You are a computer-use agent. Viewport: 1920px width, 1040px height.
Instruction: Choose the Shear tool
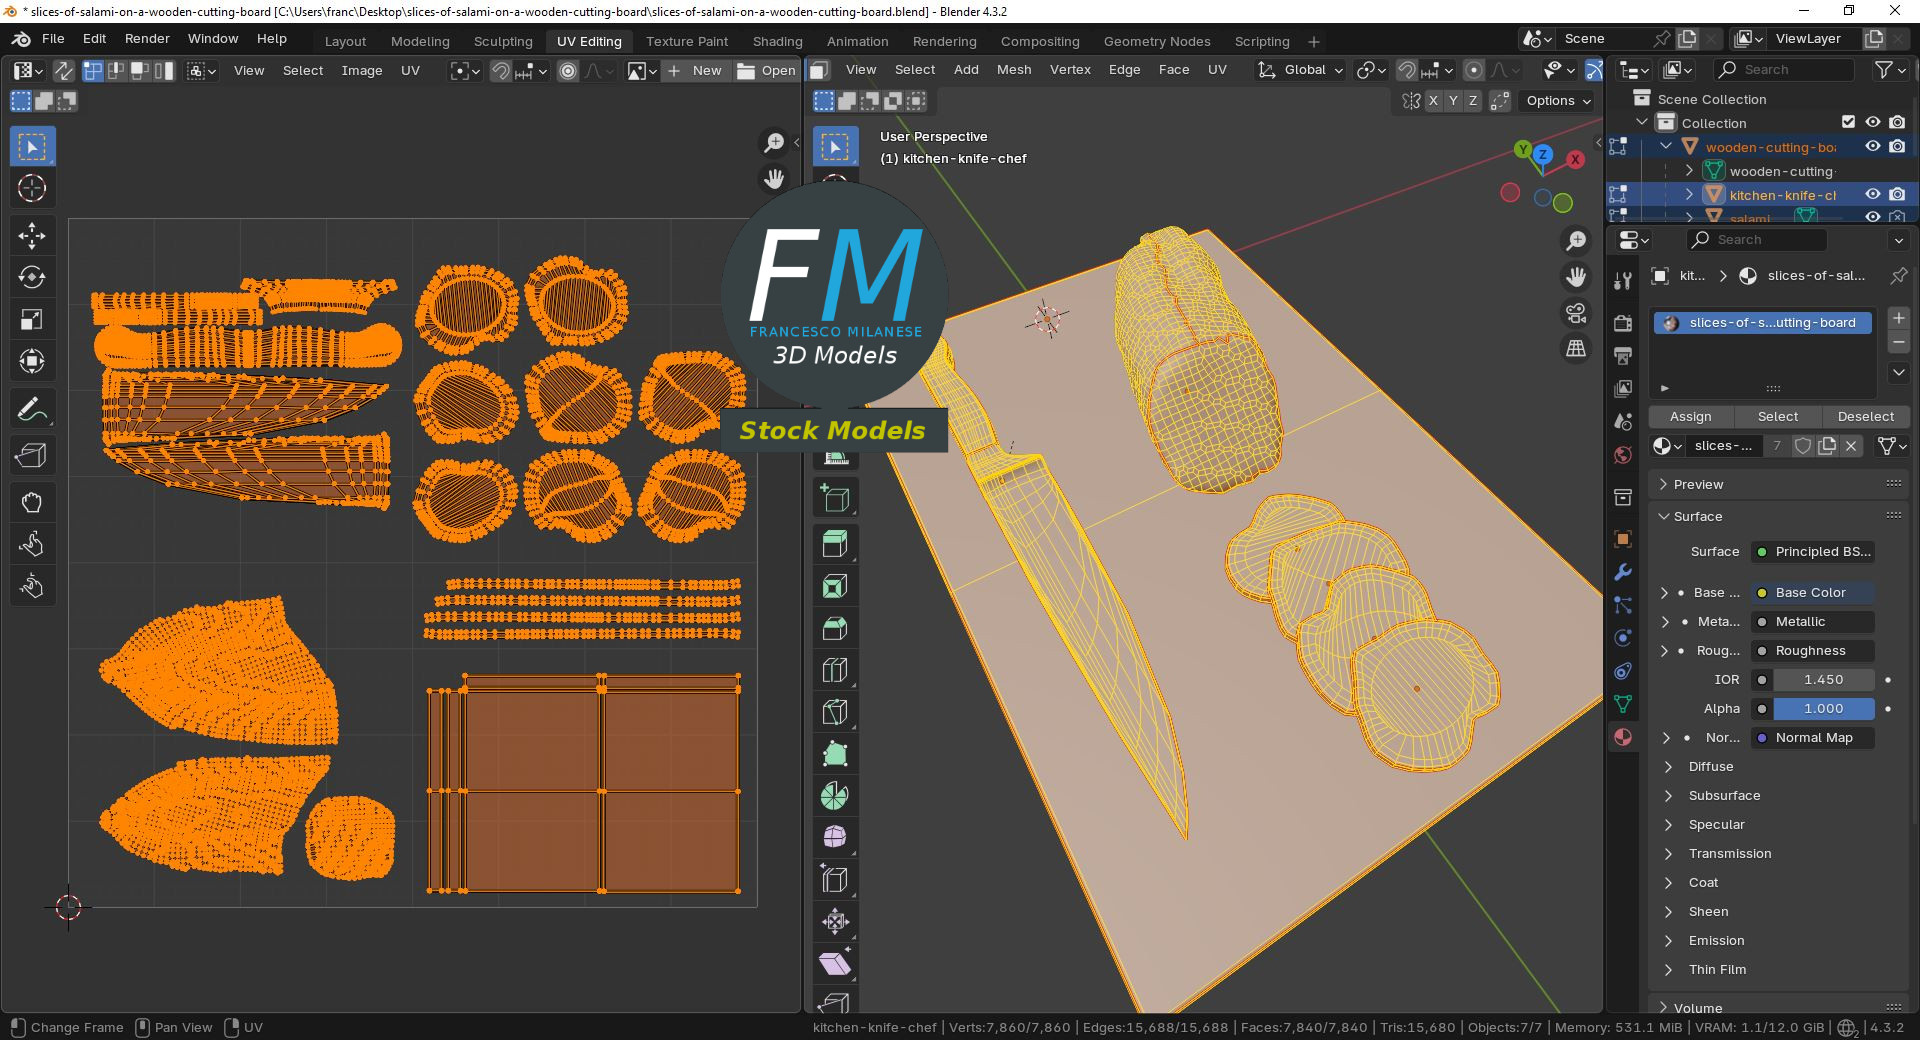tap(835, 964)
